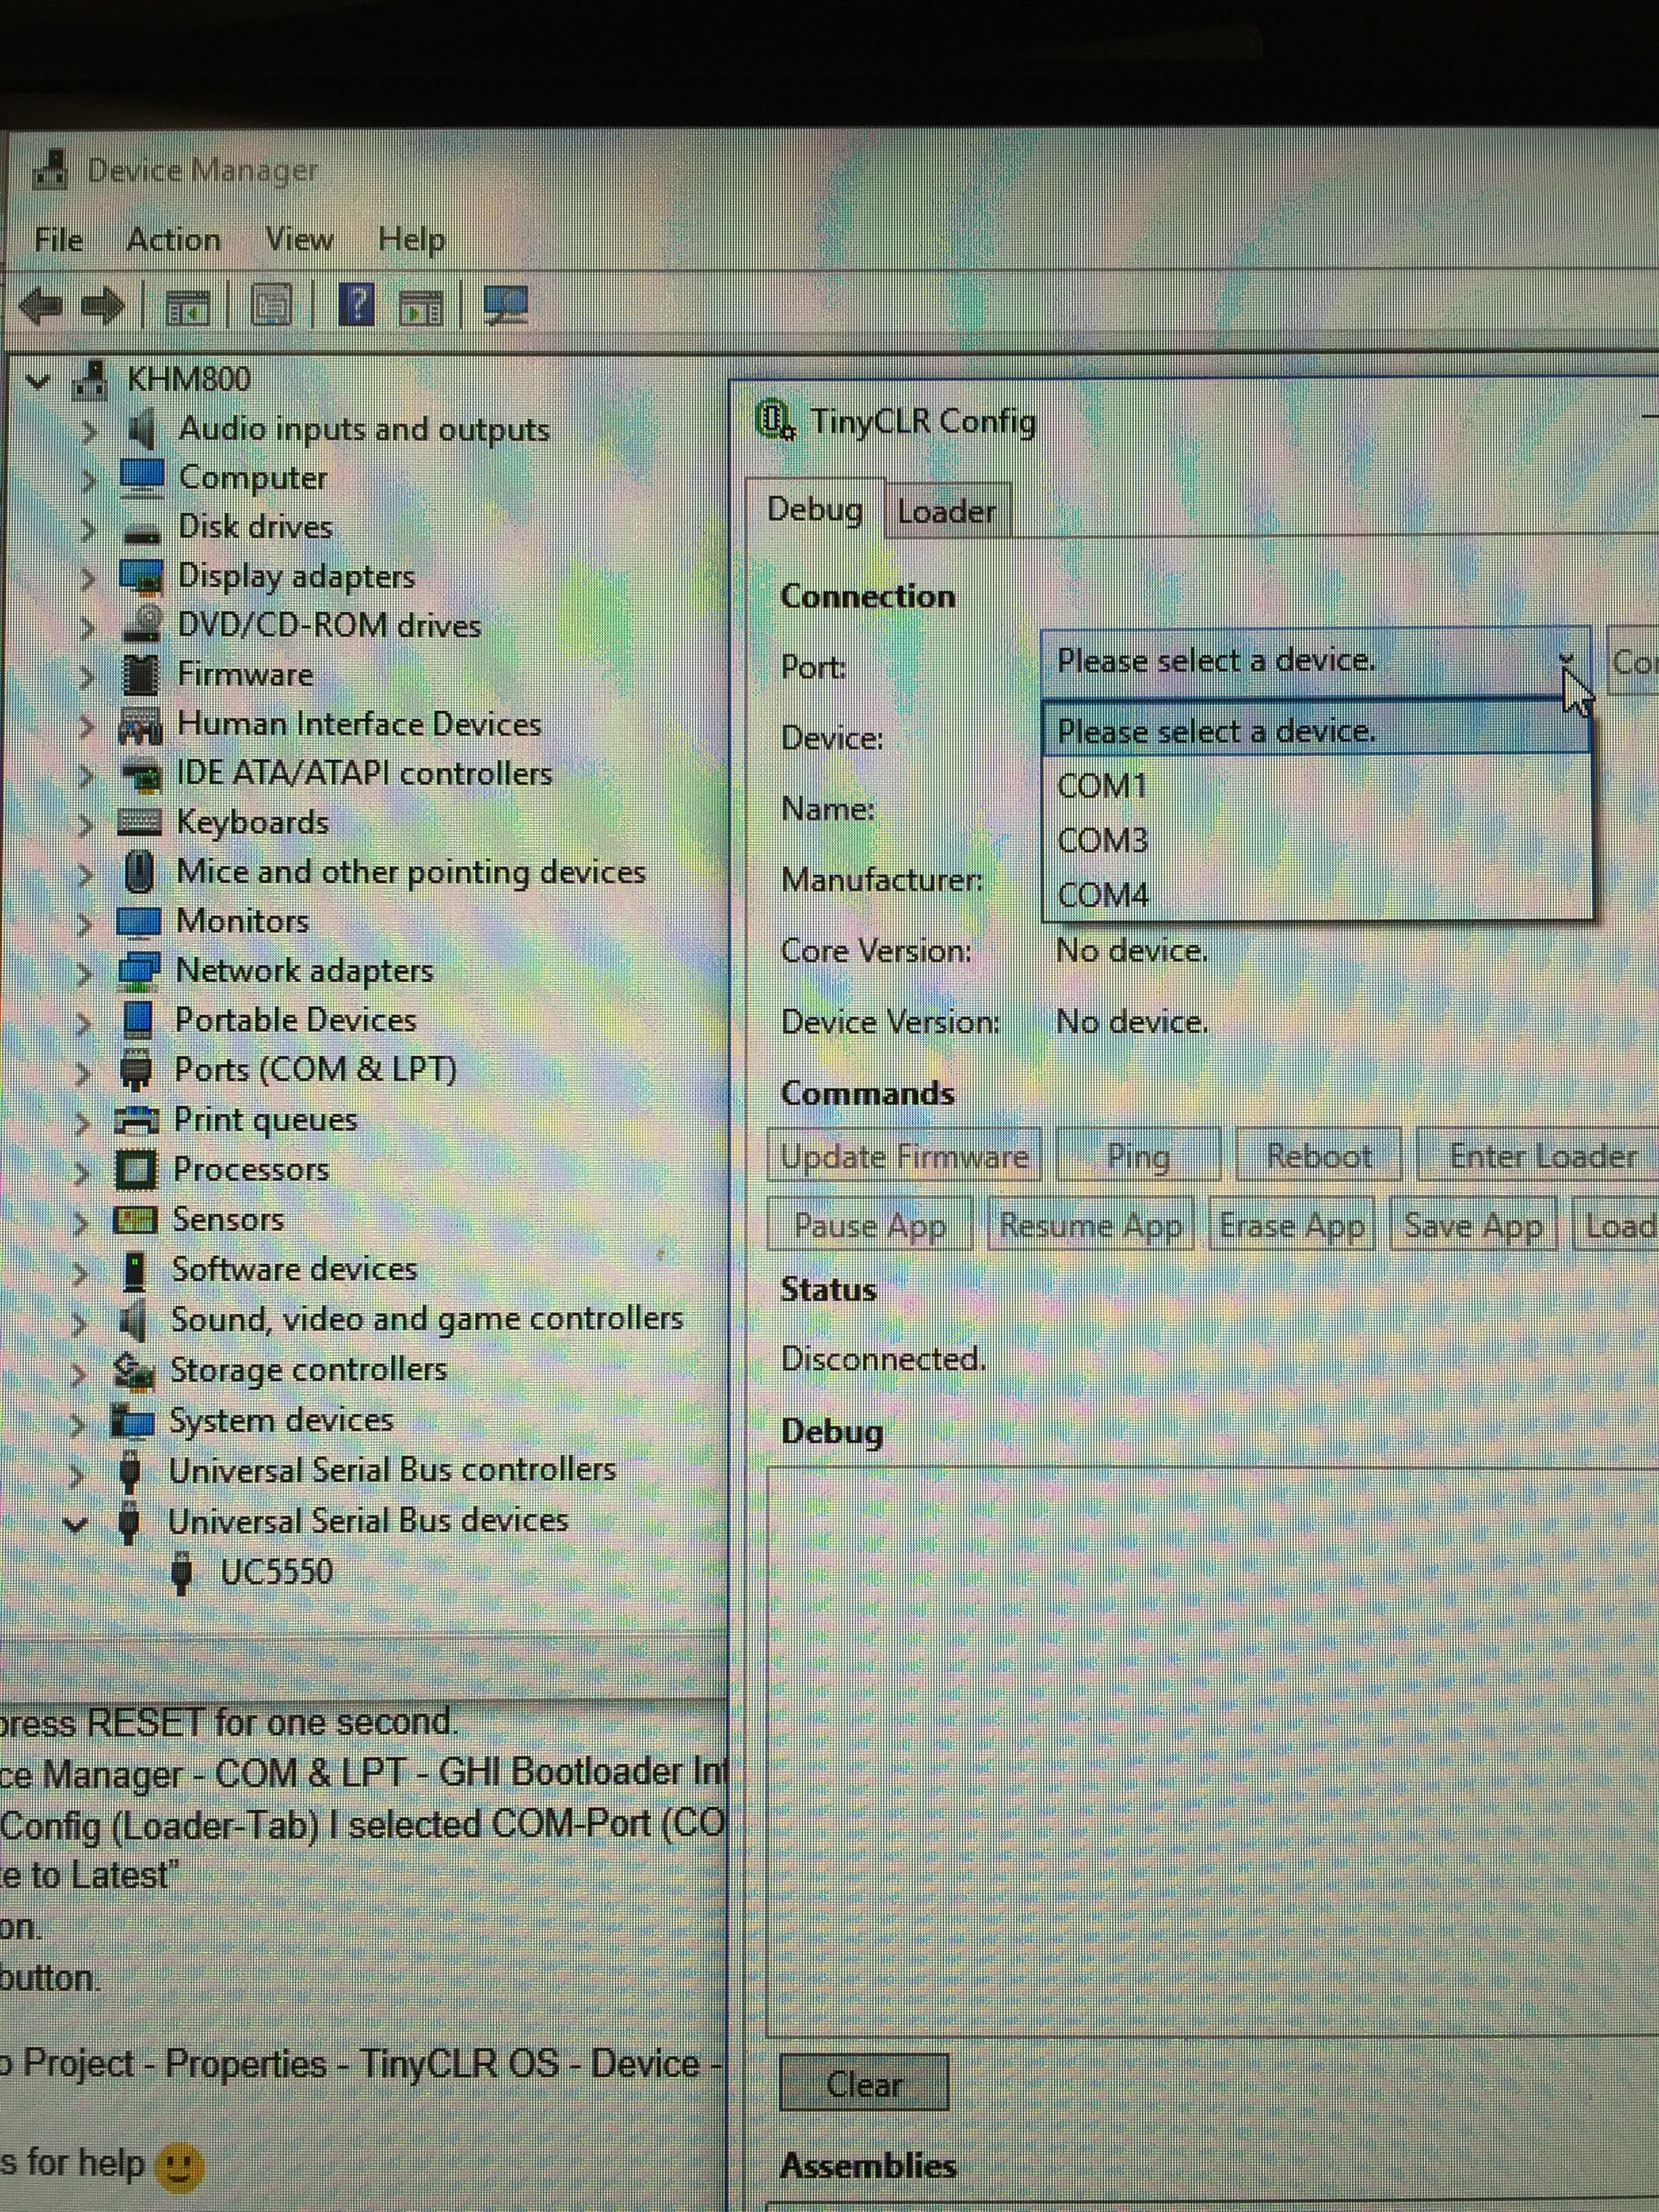Click the Firmware chip icon
1659x2212 pixels.
pos(140,674)
